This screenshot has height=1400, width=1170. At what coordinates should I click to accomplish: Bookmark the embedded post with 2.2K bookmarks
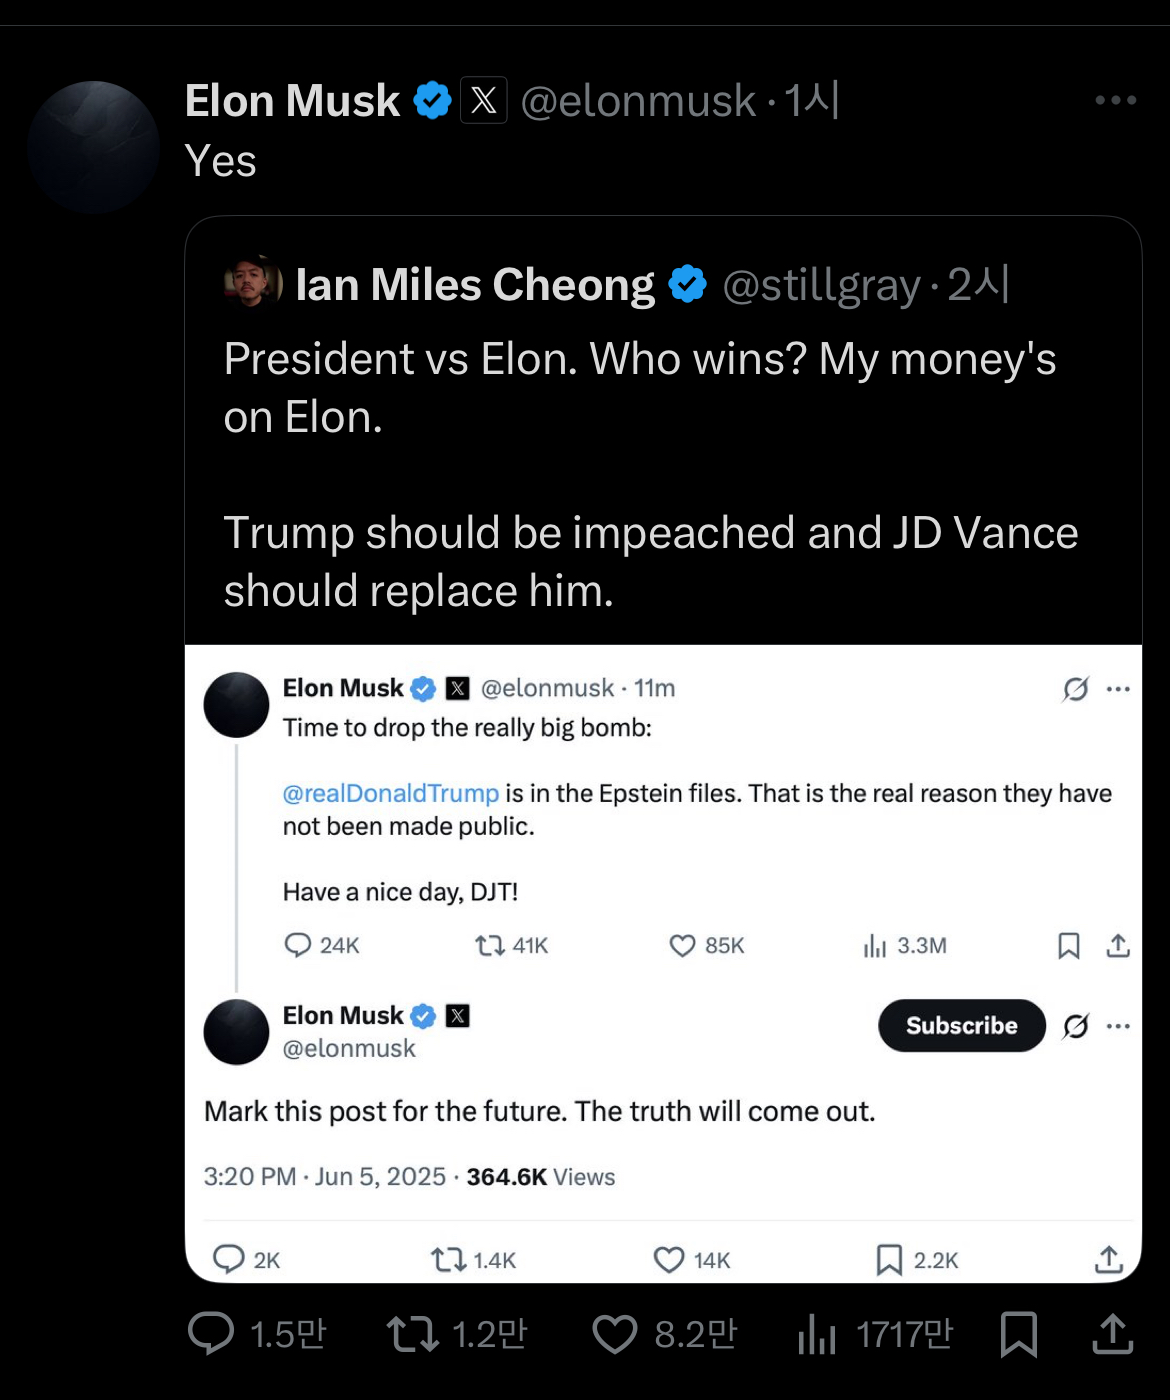pyautogui.click(x=888, y=1260)
